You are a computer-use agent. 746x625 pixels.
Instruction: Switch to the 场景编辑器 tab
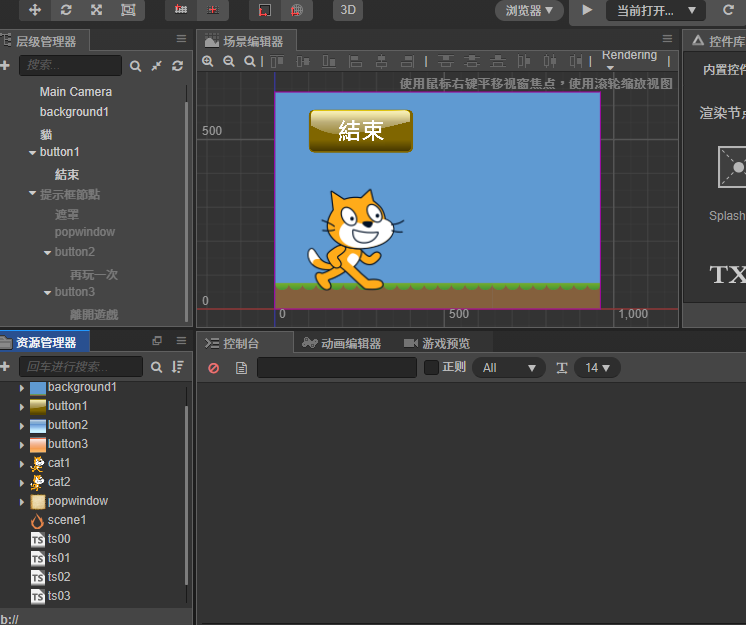pyautogui.click(x=246, y=41)
